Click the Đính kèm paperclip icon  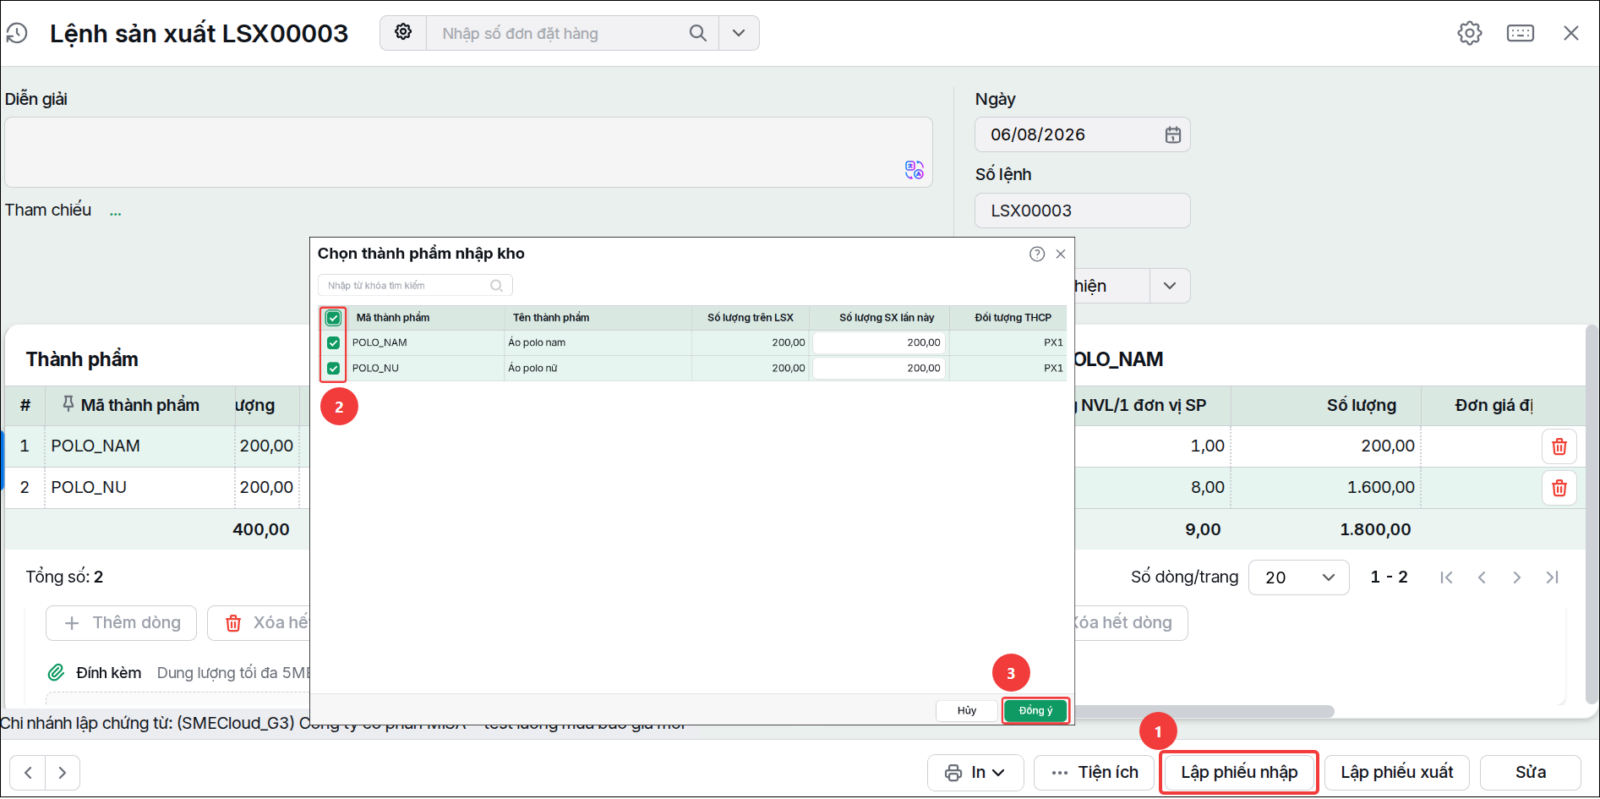tap(57, 672)
